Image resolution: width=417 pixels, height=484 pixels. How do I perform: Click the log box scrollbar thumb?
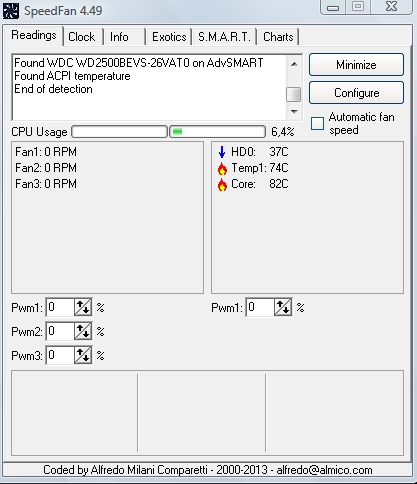click(294, 94)
